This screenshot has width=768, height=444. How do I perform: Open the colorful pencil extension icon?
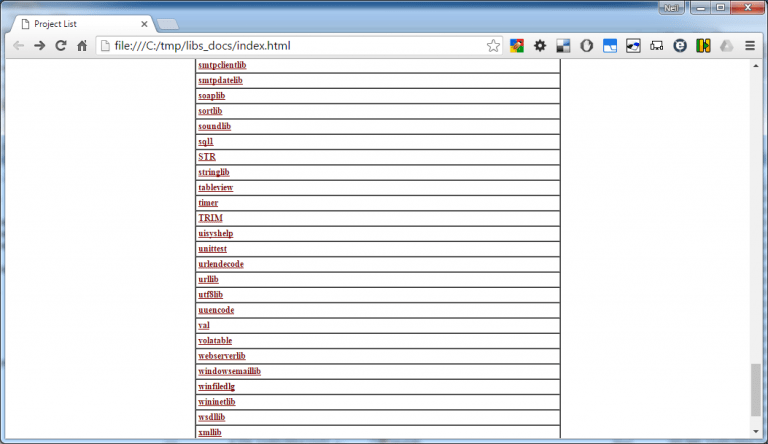(x=517, y=46)
